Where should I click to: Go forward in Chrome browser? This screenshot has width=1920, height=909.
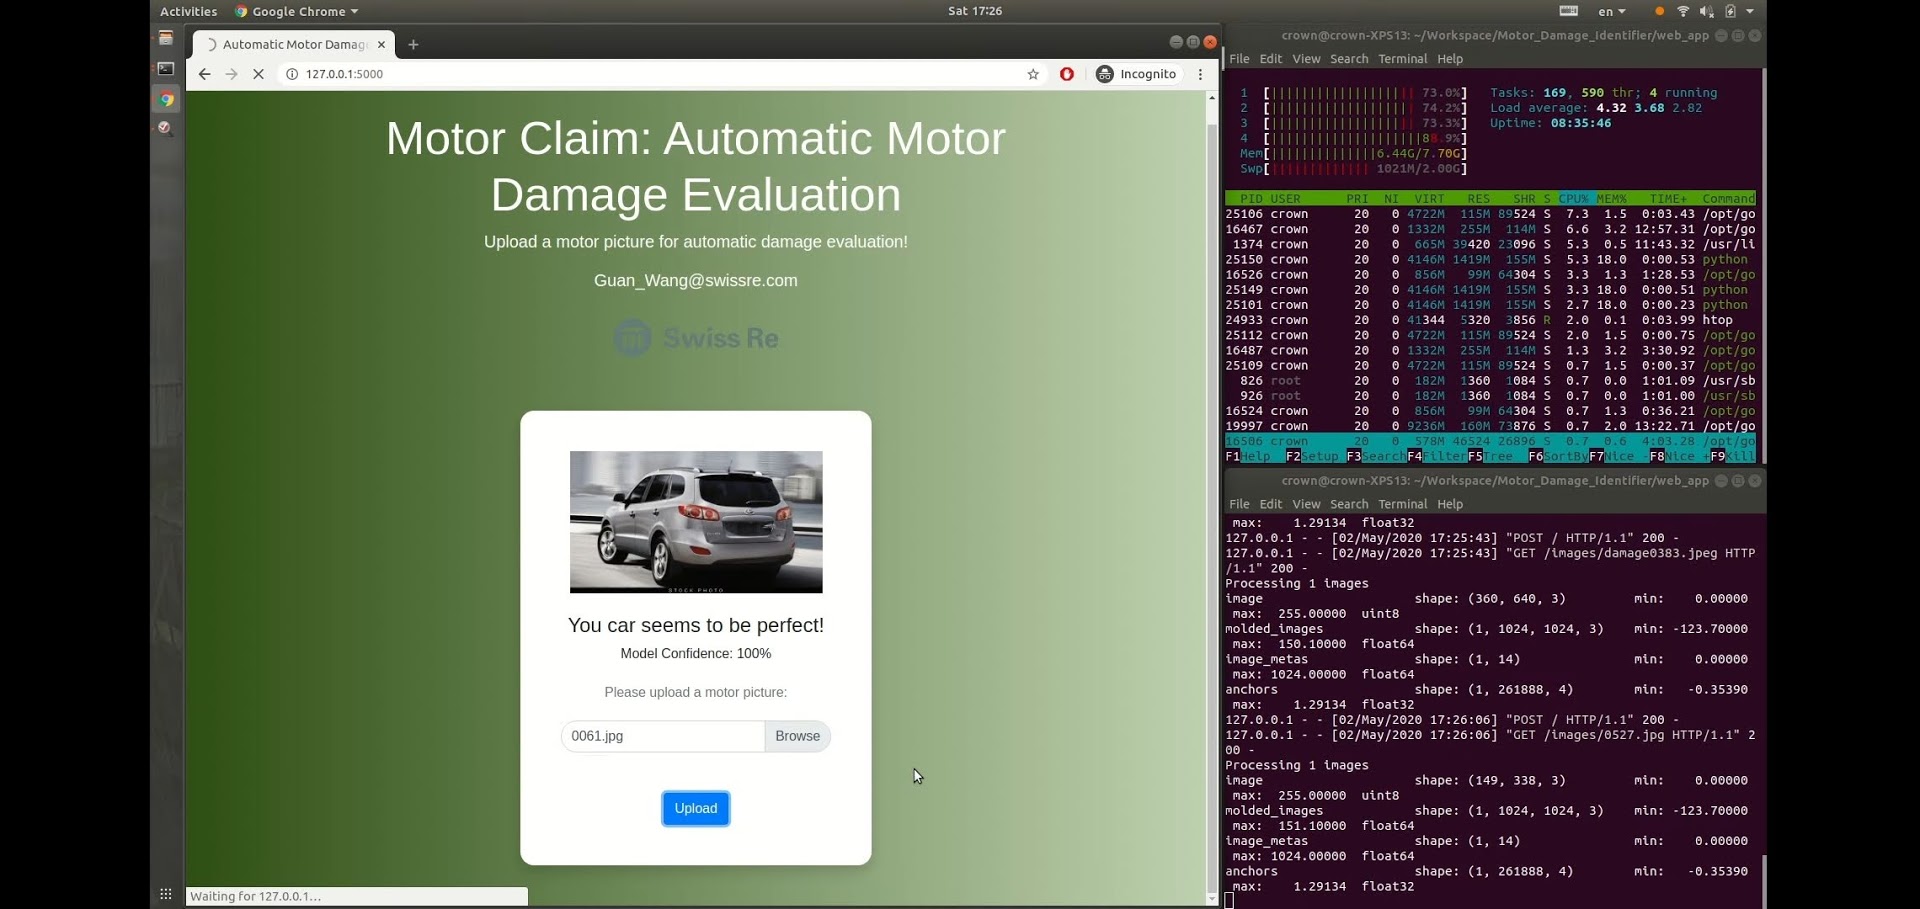pyautogui.click(x=231, y=74)
